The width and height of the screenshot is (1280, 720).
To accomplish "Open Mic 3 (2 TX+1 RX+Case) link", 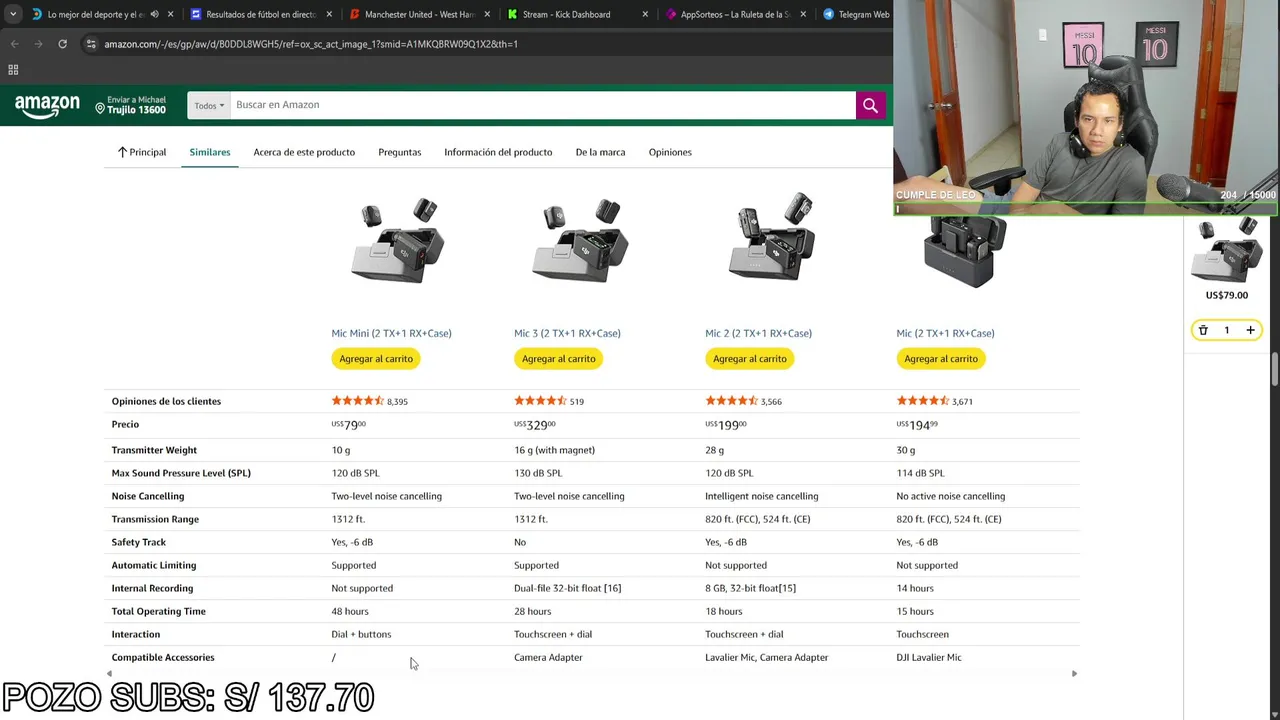I will click(567, 333).
